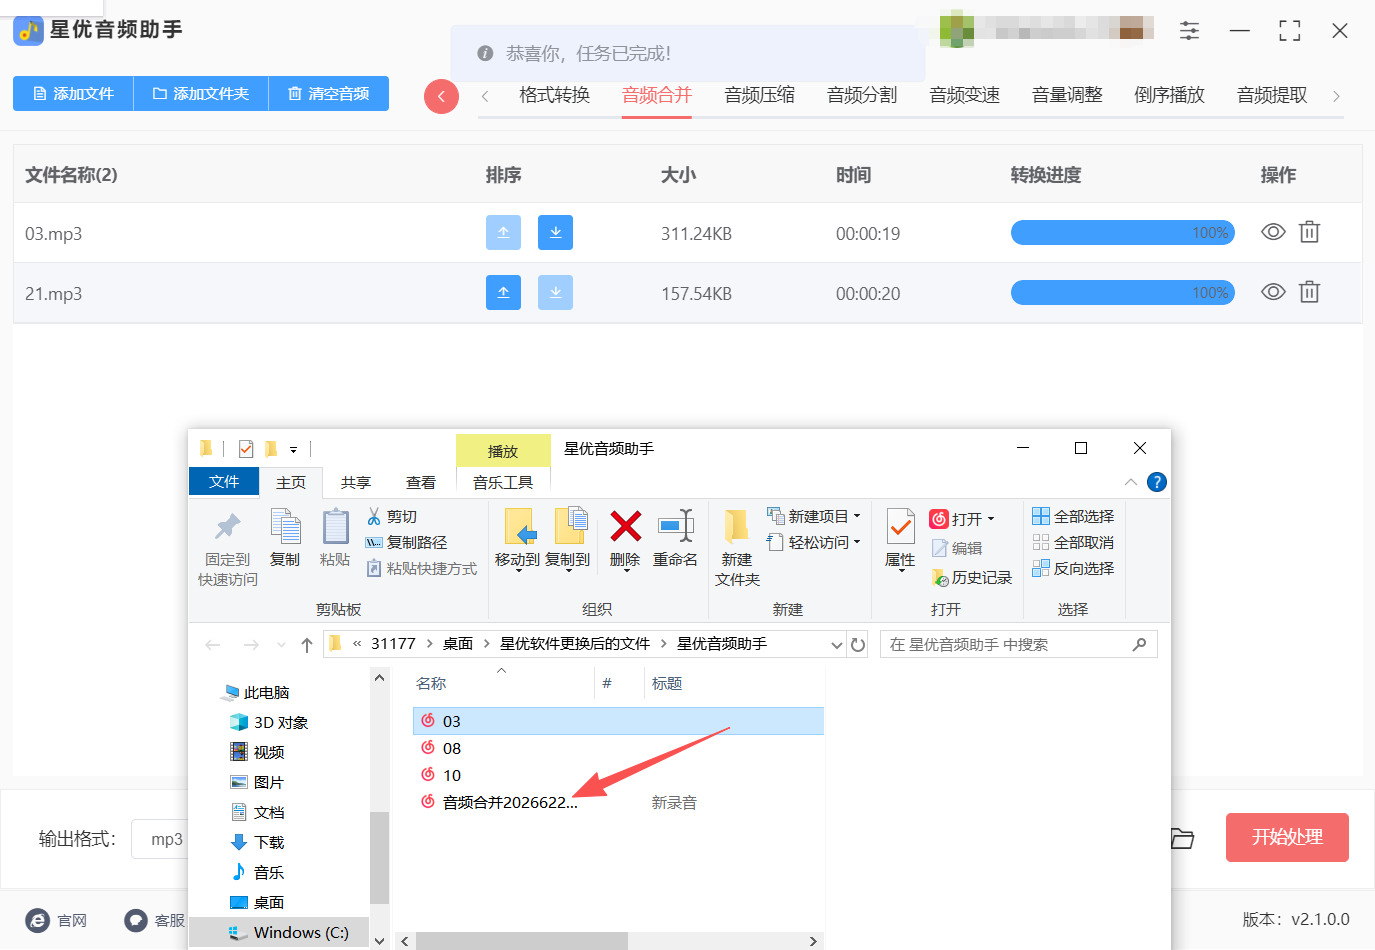Open the 打开 dropdown in ribbon
The image size is (1375, 950).
[991, 520]
